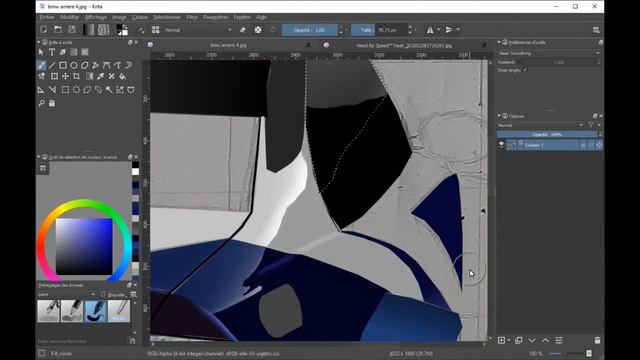Image resolution: width=640 pixels, height=360 pixels.
Task: Select the Assistant tool
Action: (x=41, y=90)
